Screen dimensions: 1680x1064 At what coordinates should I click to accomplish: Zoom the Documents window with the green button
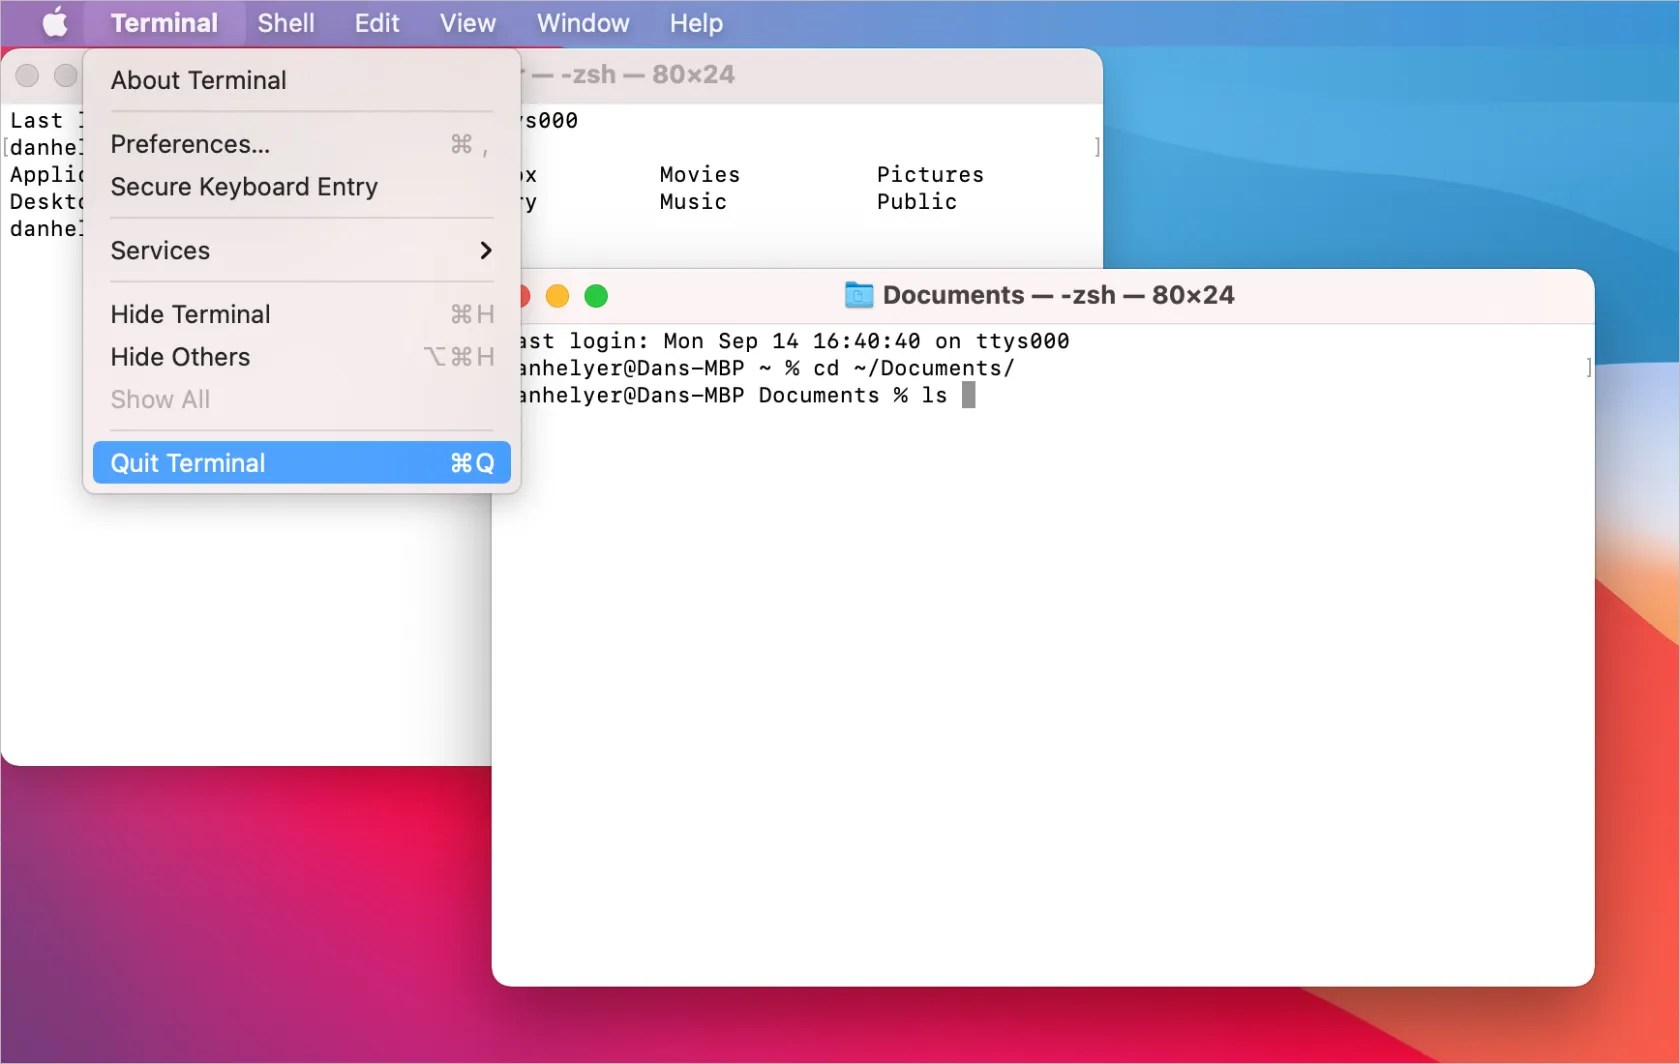(596, 296)
